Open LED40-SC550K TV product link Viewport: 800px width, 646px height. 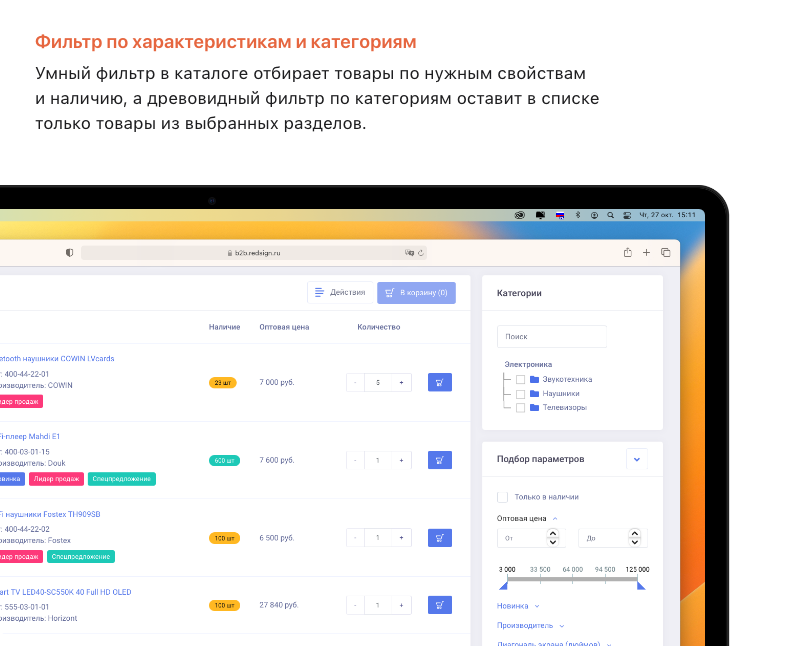click(x=65, y=592)
